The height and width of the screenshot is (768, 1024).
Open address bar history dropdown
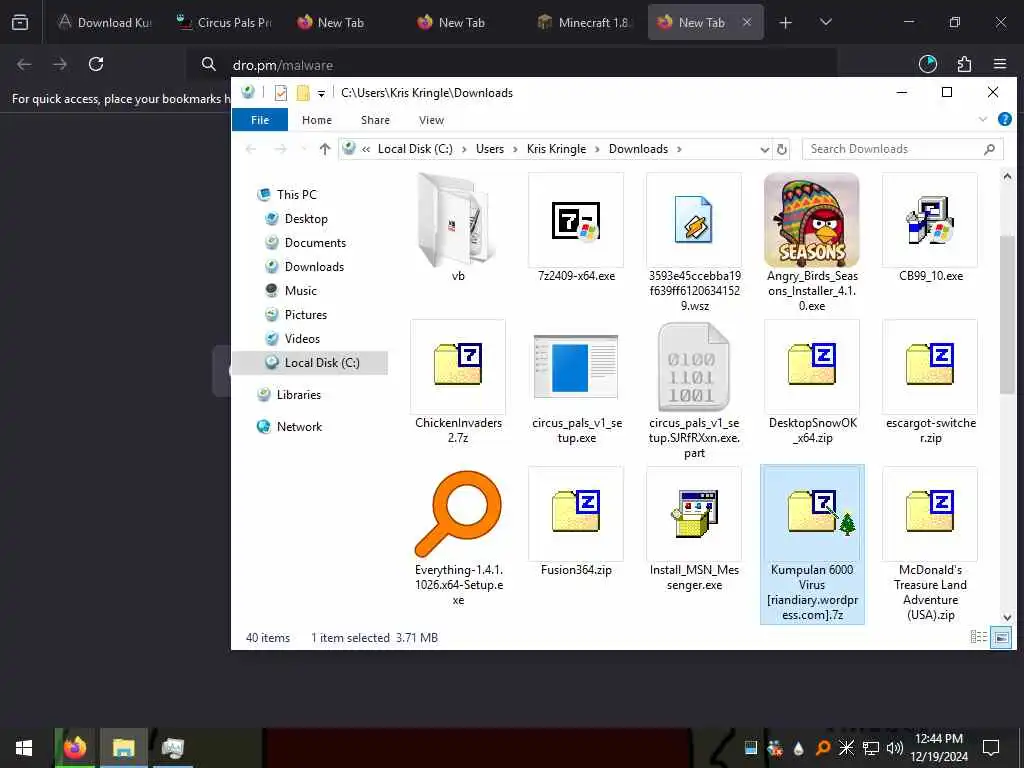pyautogui.click(x=764, y=150)
